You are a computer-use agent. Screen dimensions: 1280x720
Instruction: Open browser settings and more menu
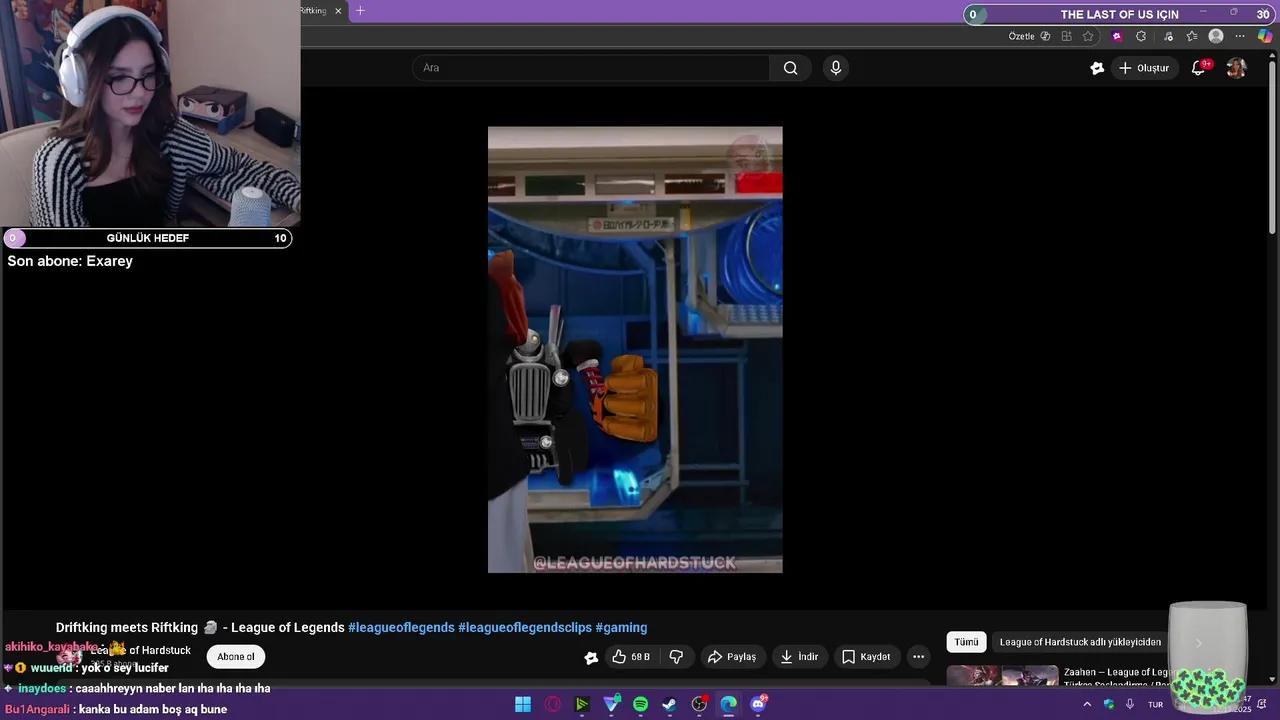coord(1240,36)
